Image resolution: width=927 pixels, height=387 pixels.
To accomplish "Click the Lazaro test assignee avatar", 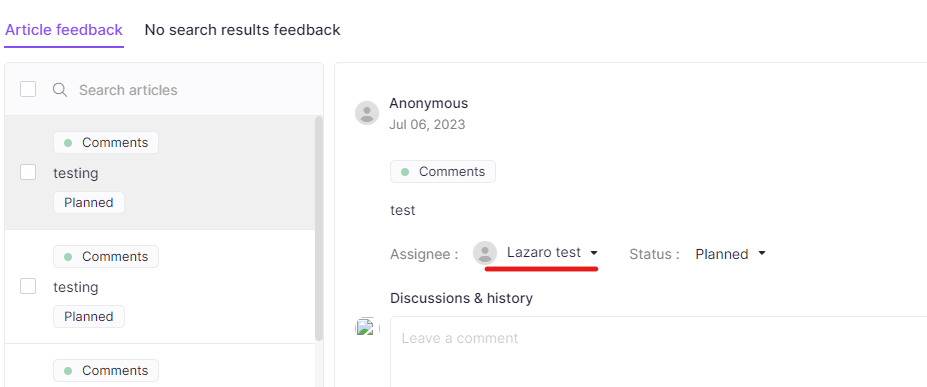I will click(485, 253).
